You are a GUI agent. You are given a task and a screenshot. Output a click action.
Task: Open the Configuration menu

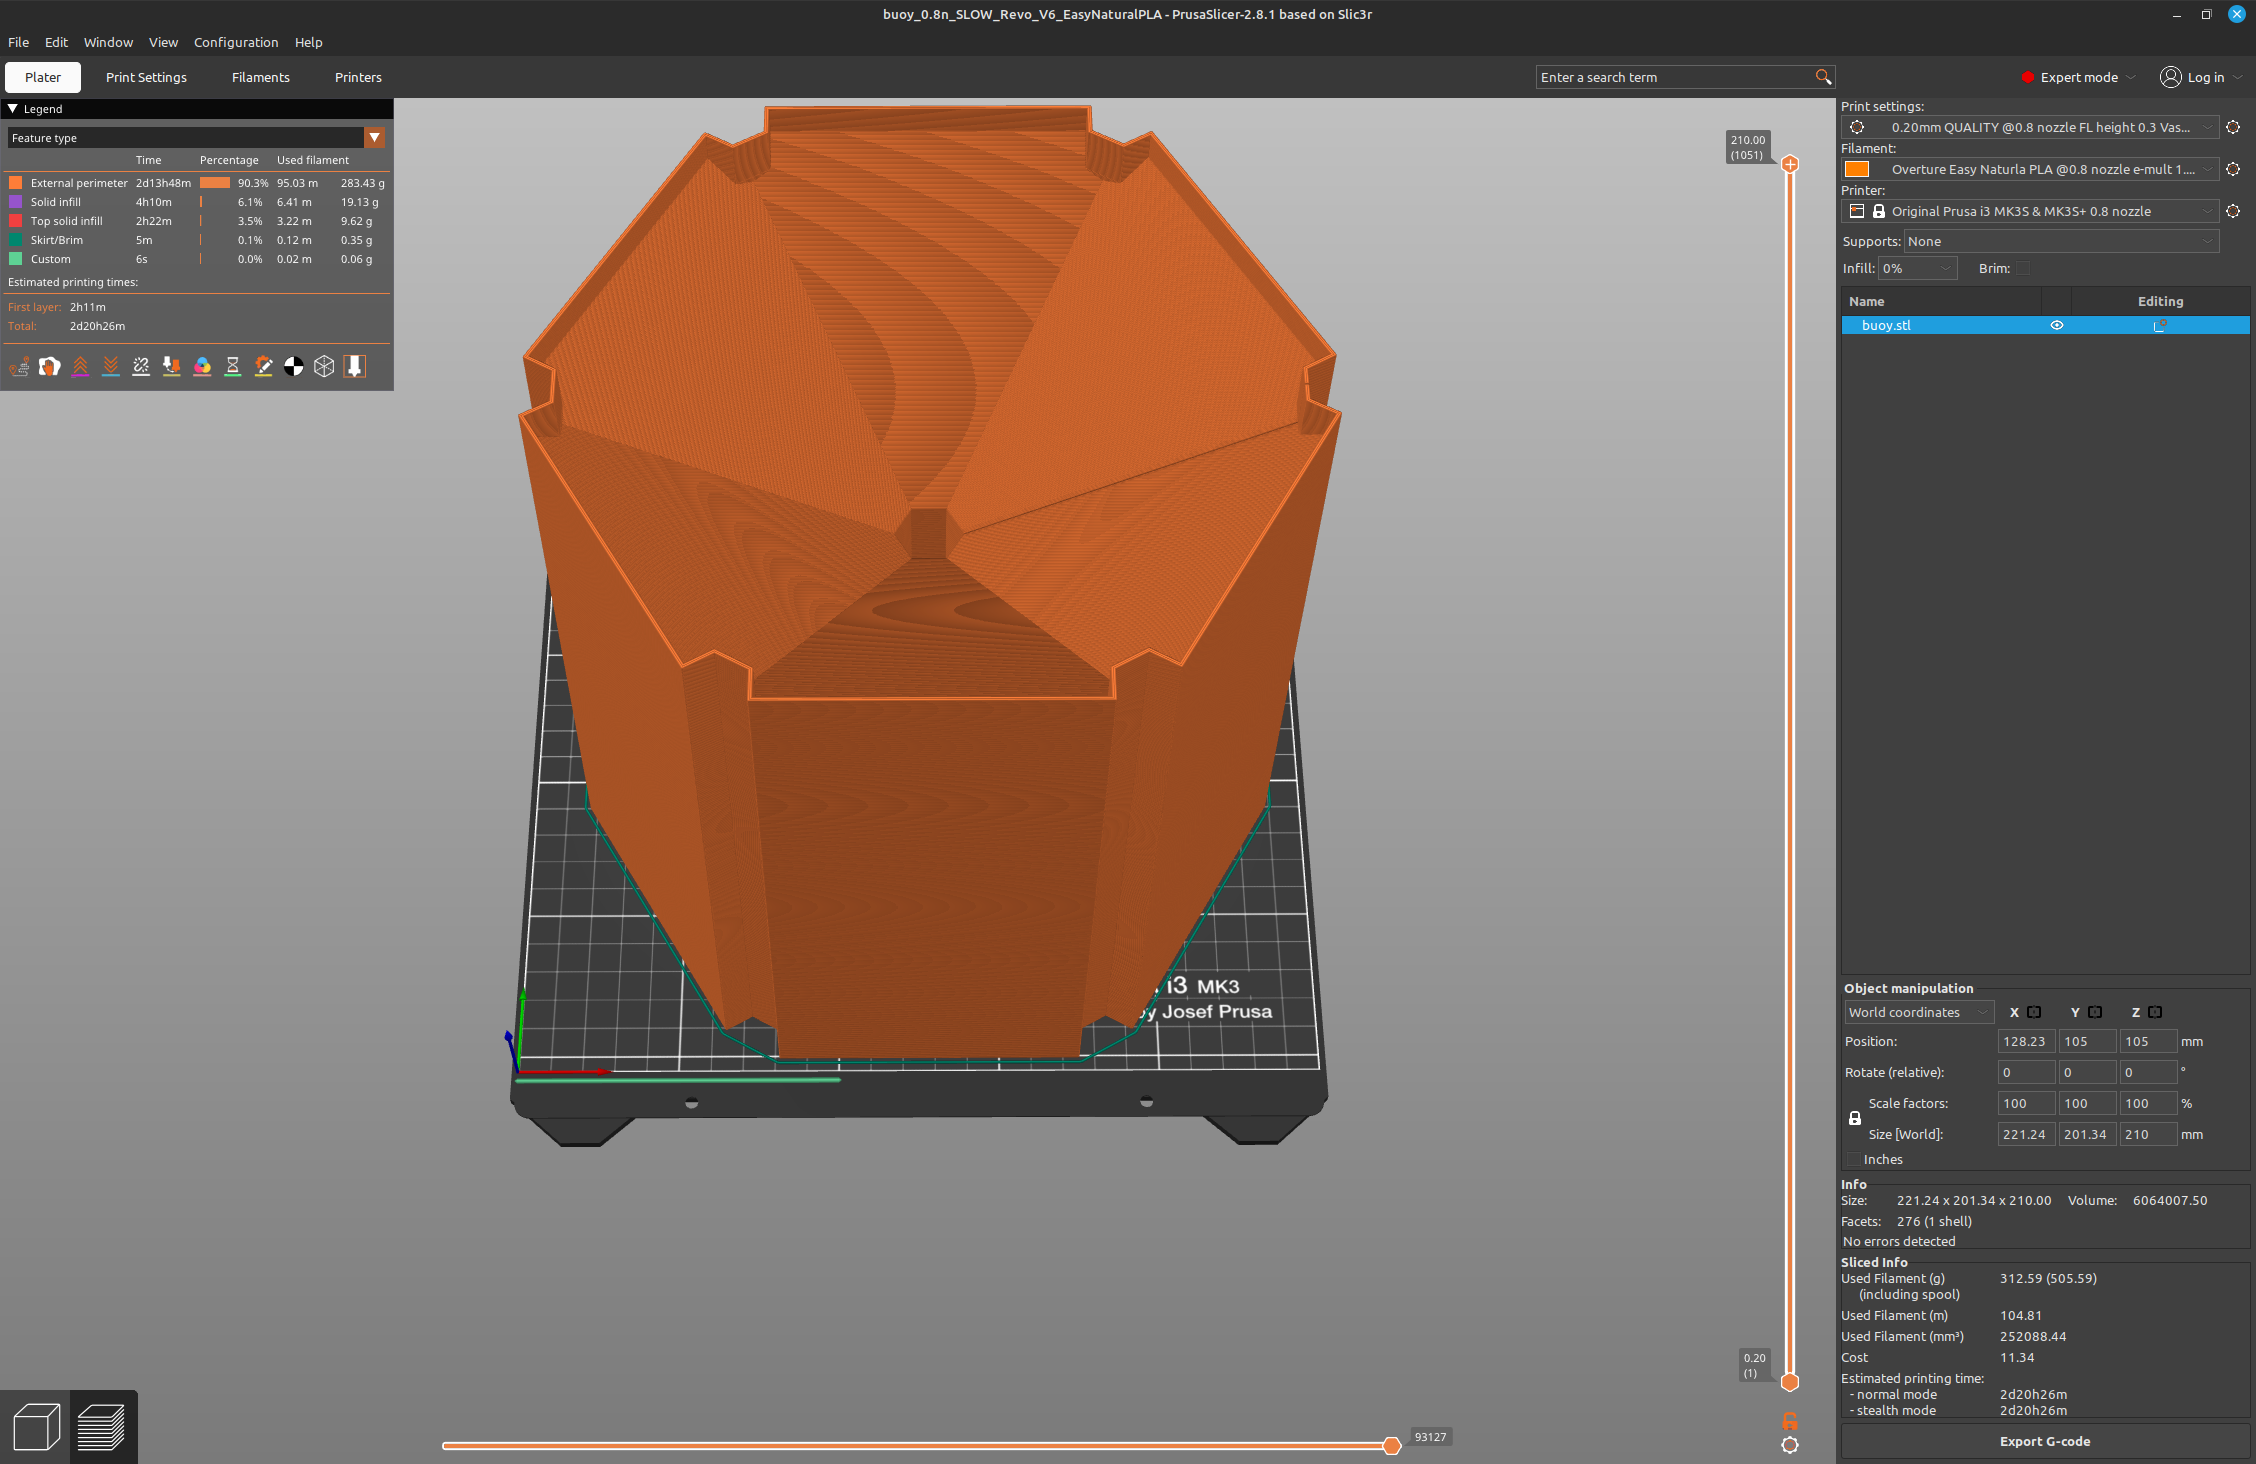coord(236,42)
